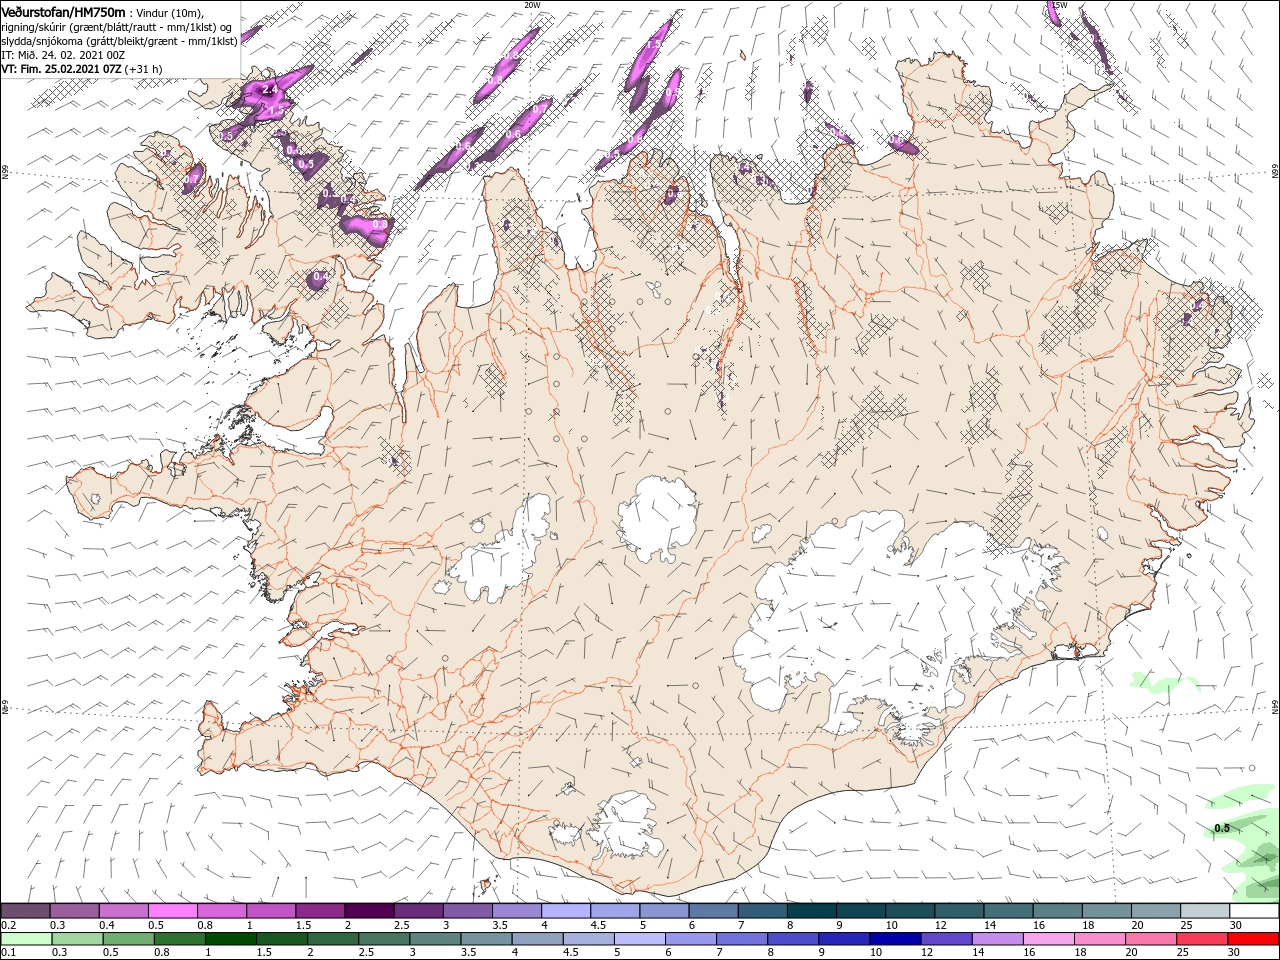Click the 'slydda/snjókoma' description line in legend box
The height and width of the screenshot is (960, 1280).
click(119, 41)
